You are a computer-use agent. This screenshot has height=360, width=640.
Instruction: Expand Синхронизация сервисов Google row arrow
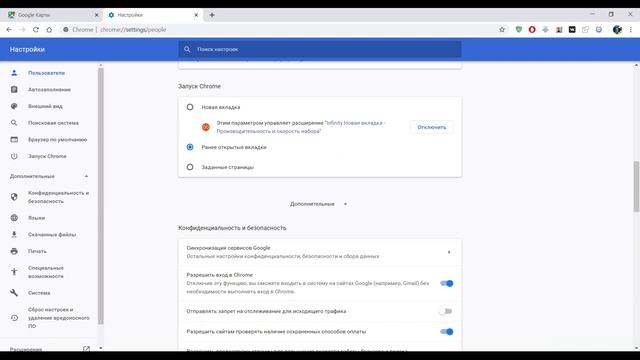coord(449,252)
